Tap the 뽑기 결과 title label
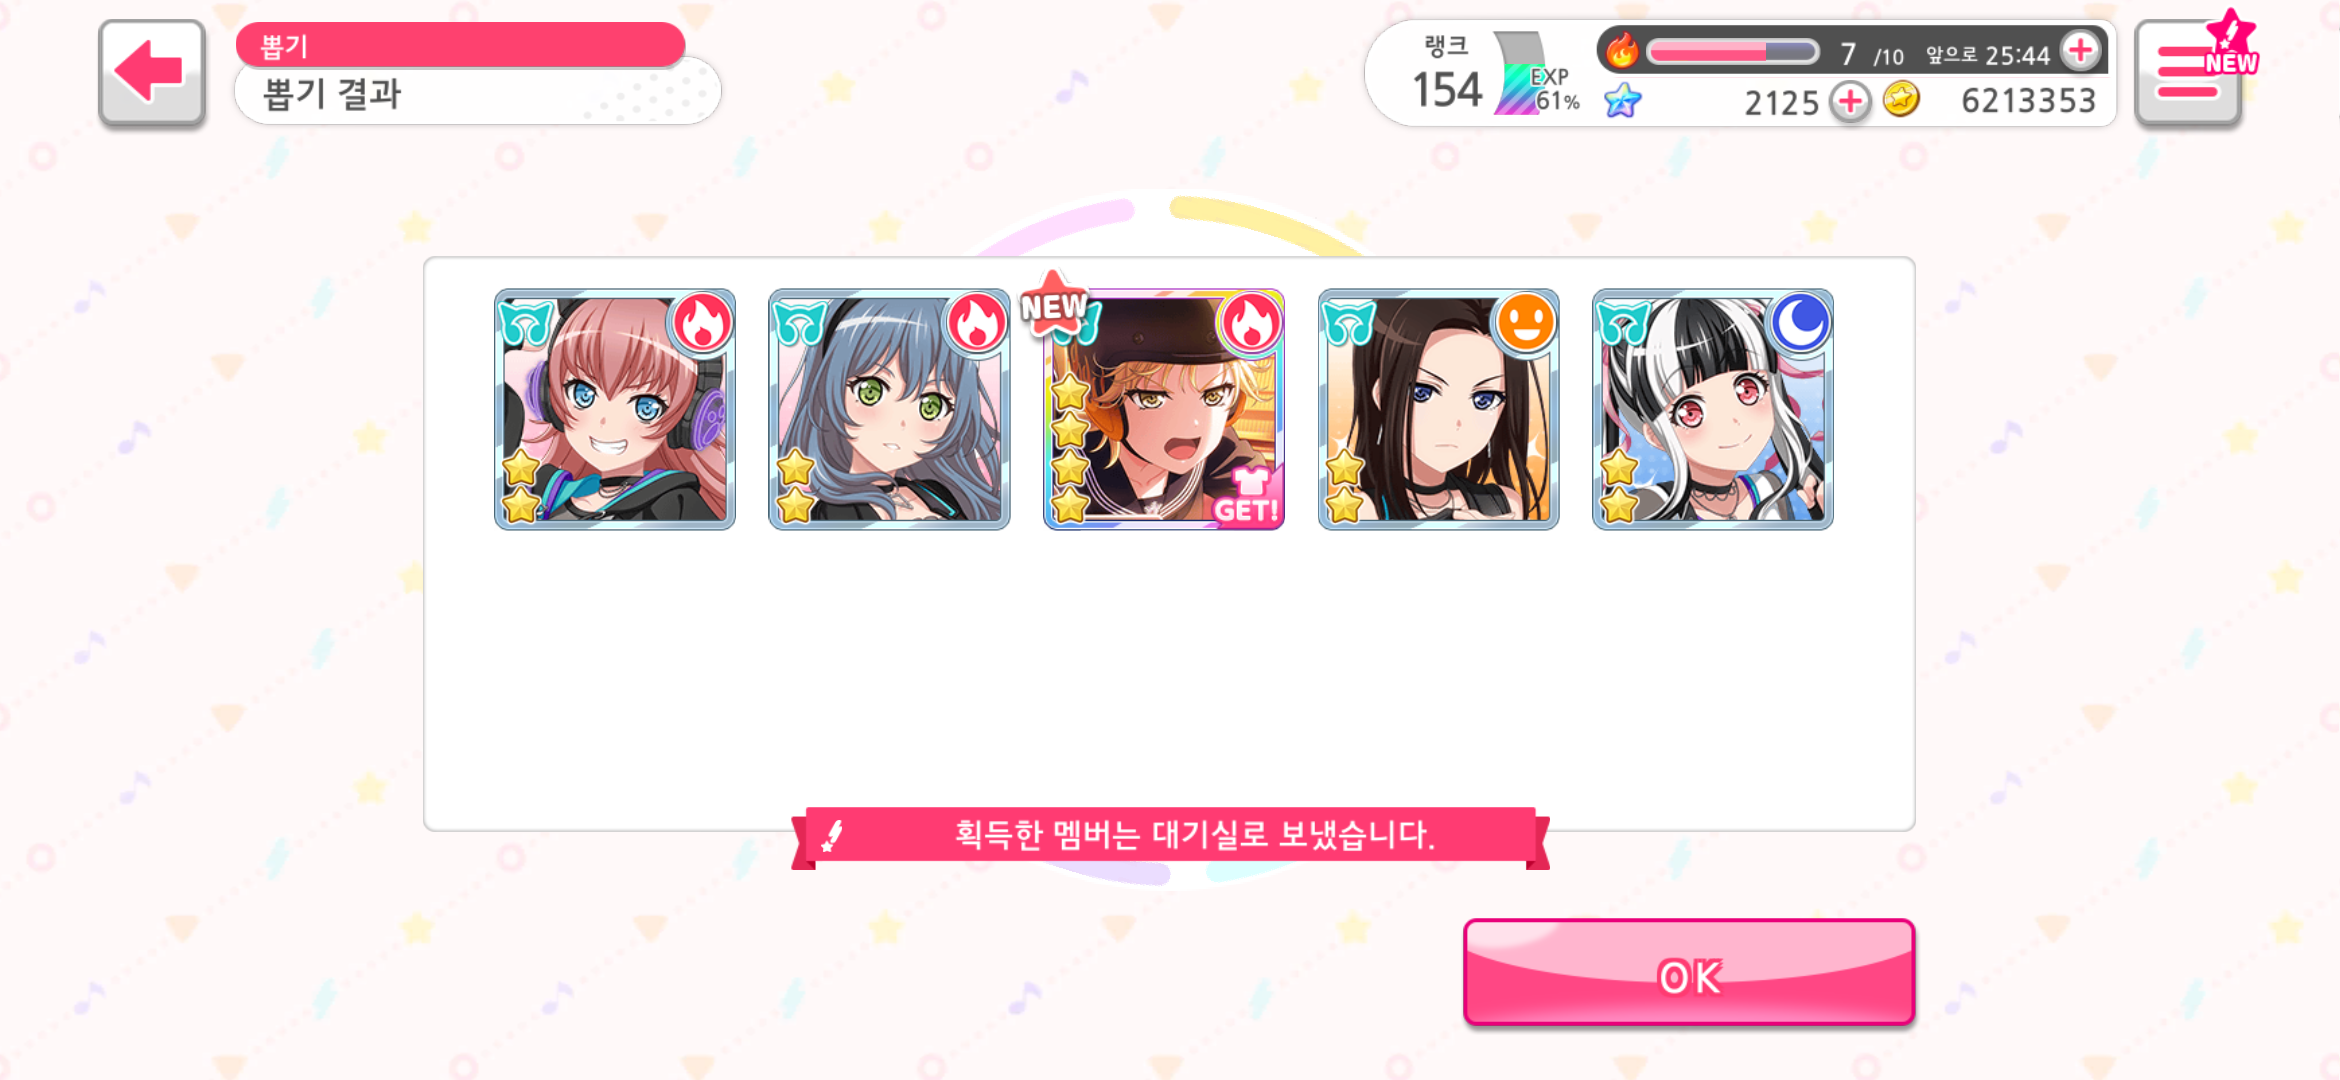The image size is (2340, 1080). (332, 95)
